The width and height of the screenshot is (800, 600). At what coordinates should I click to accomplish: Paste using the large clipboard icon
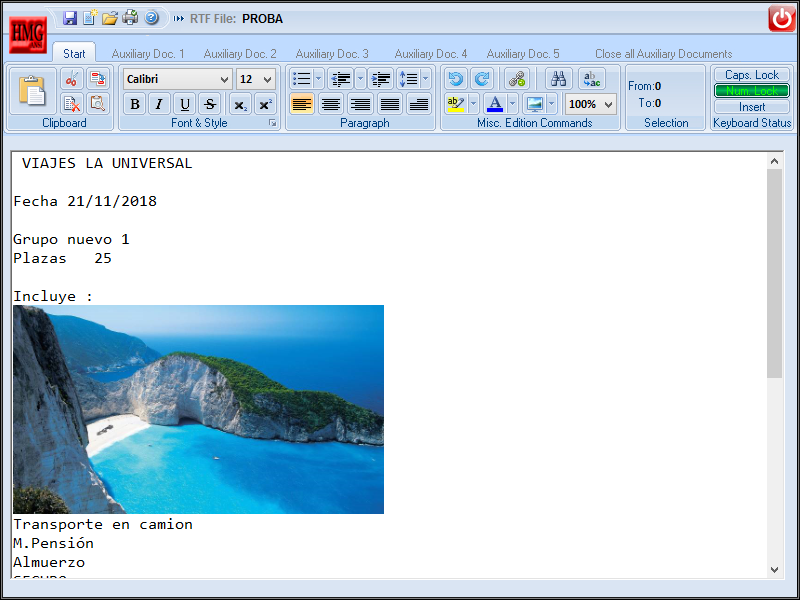click(x=33, y=91)
